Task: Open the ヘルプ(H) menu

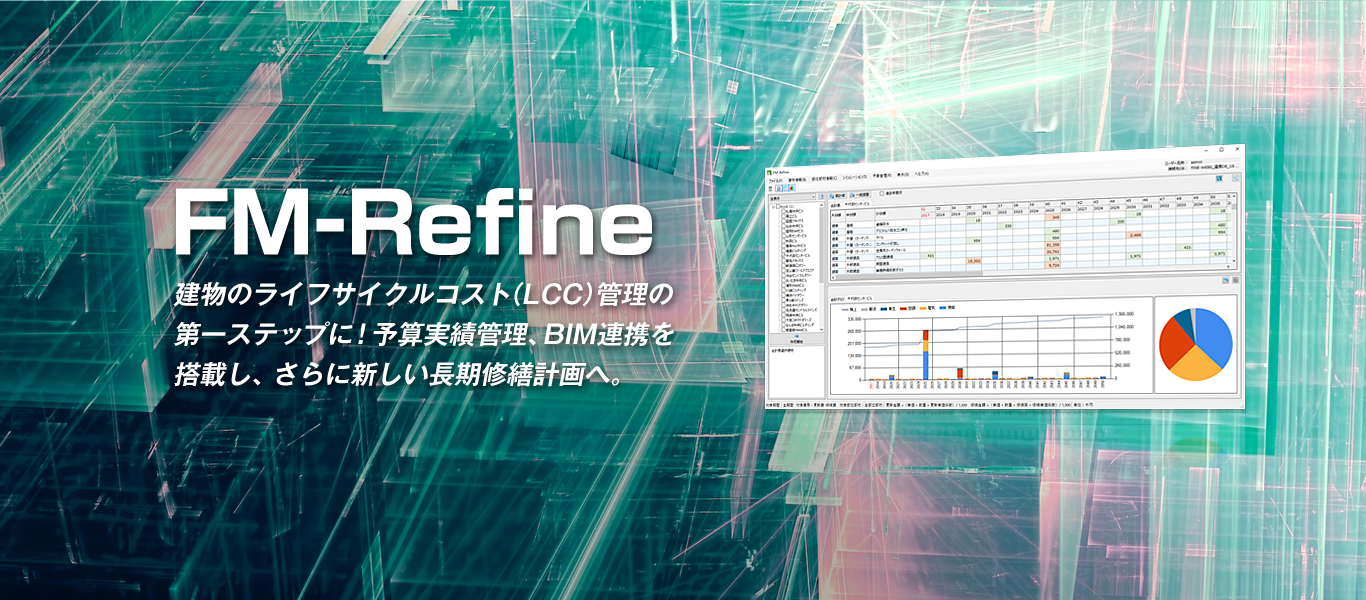Action: [x=921, y=174]
